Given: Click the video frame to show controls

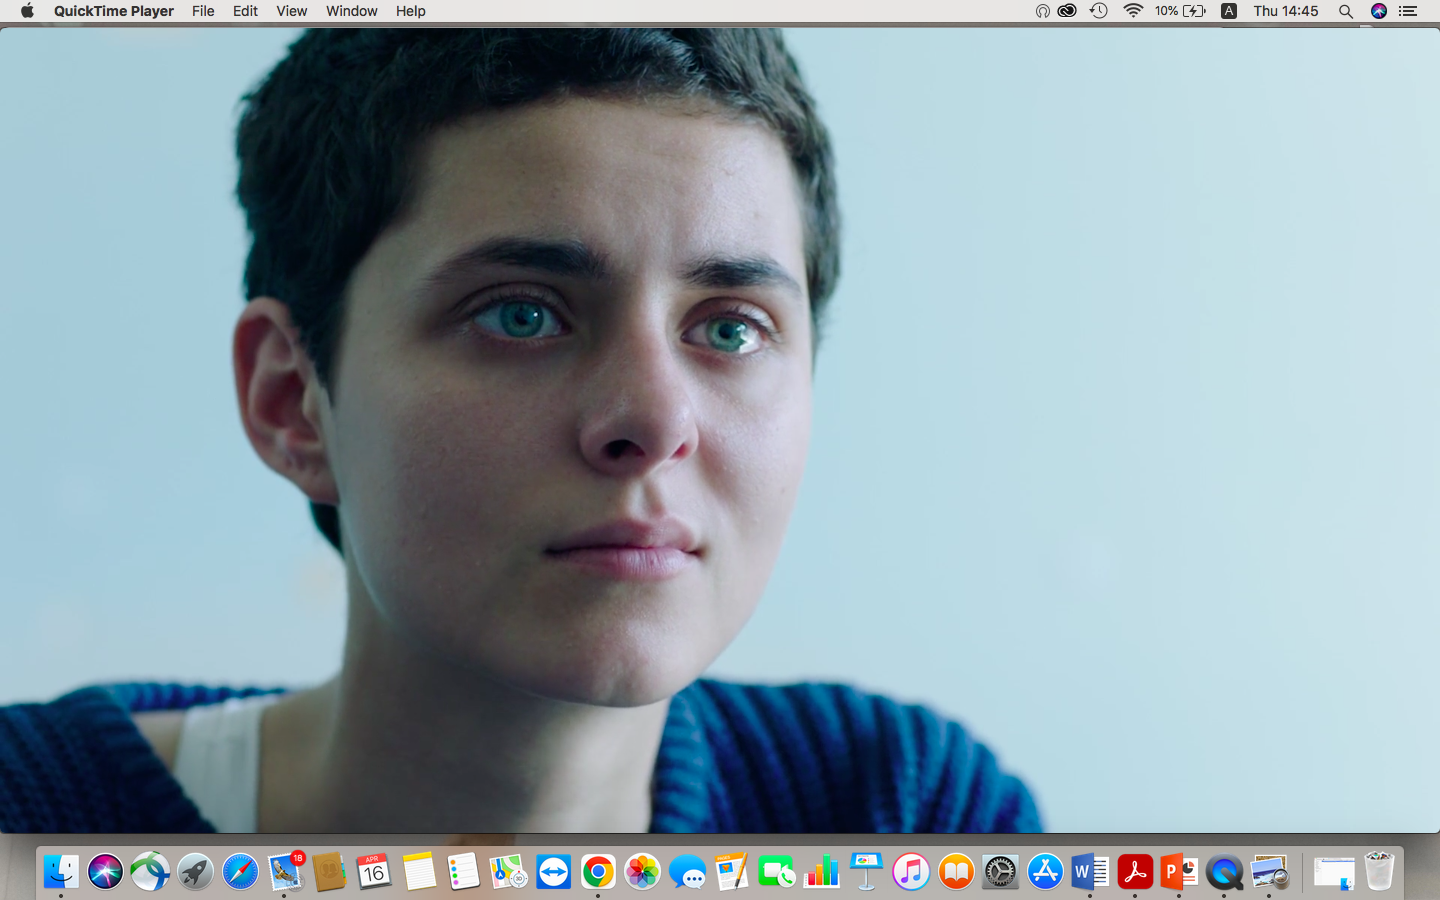Looking at the screenshot, I should click(720, 430).
